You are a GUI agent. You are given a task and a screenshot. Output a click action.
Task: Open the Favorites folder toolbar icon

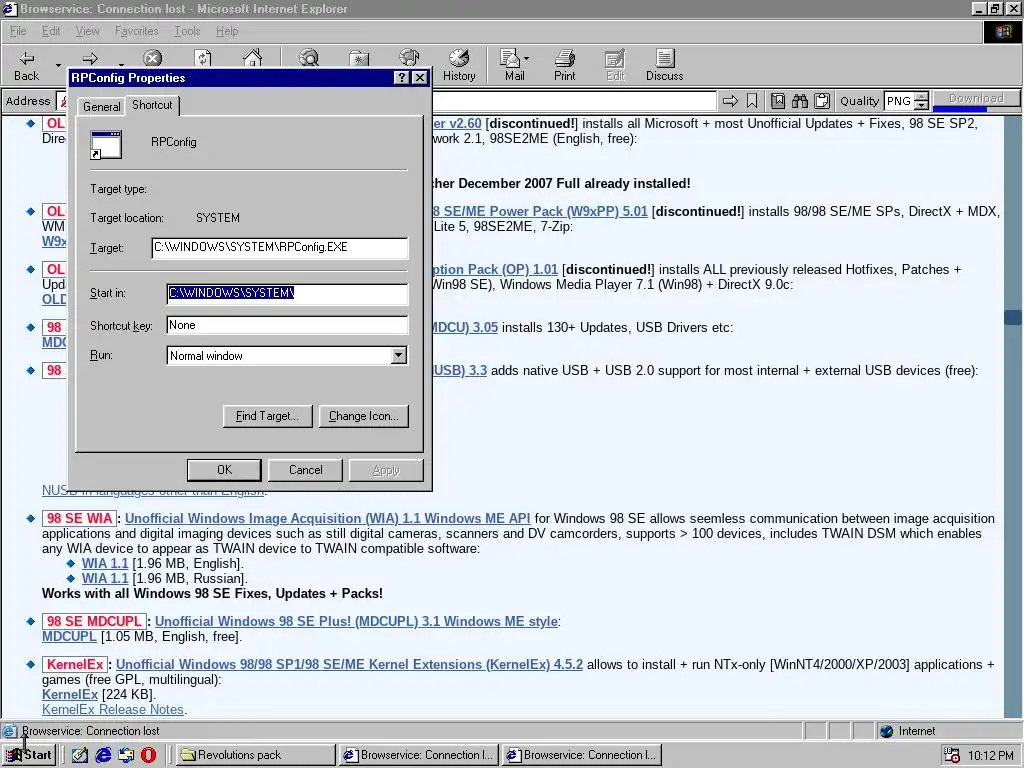(x=359, y=57)
